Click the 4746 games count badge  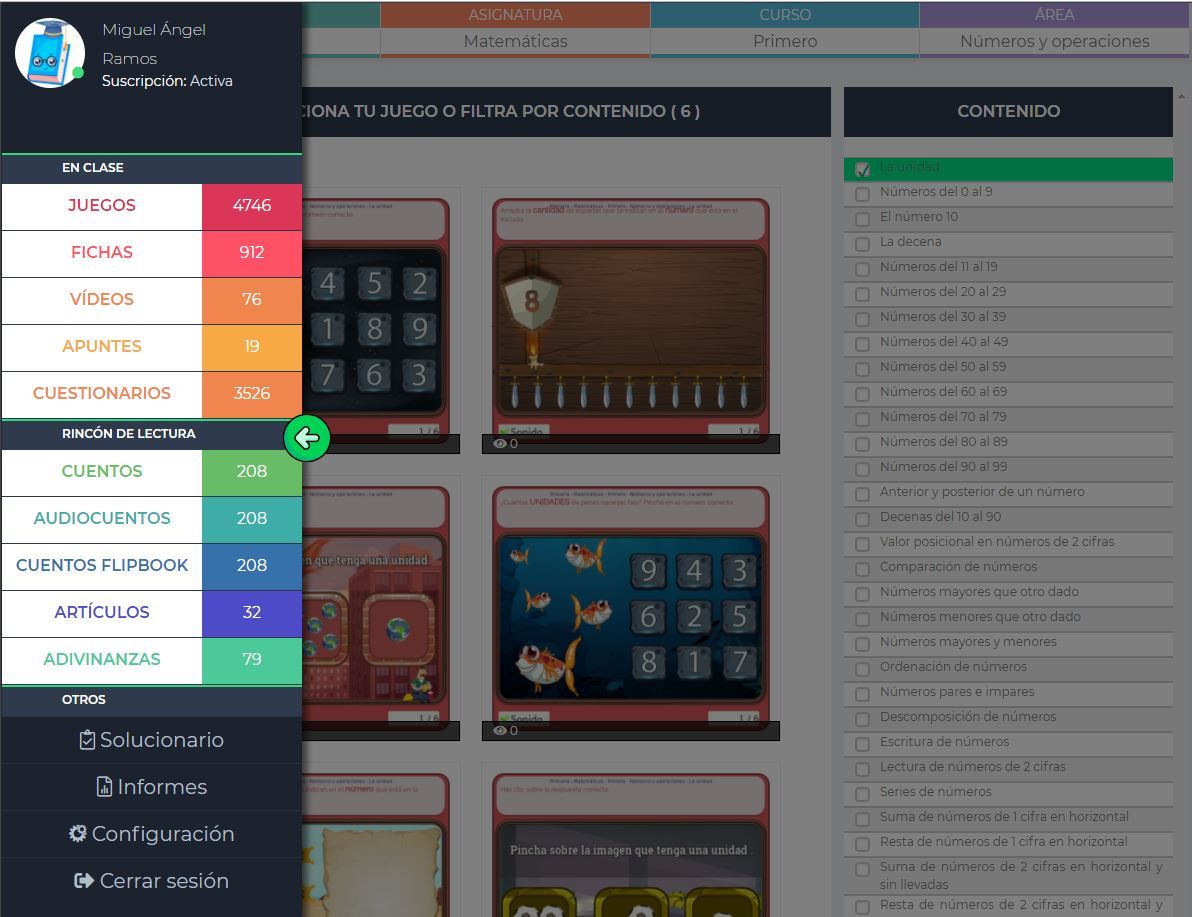252,206
